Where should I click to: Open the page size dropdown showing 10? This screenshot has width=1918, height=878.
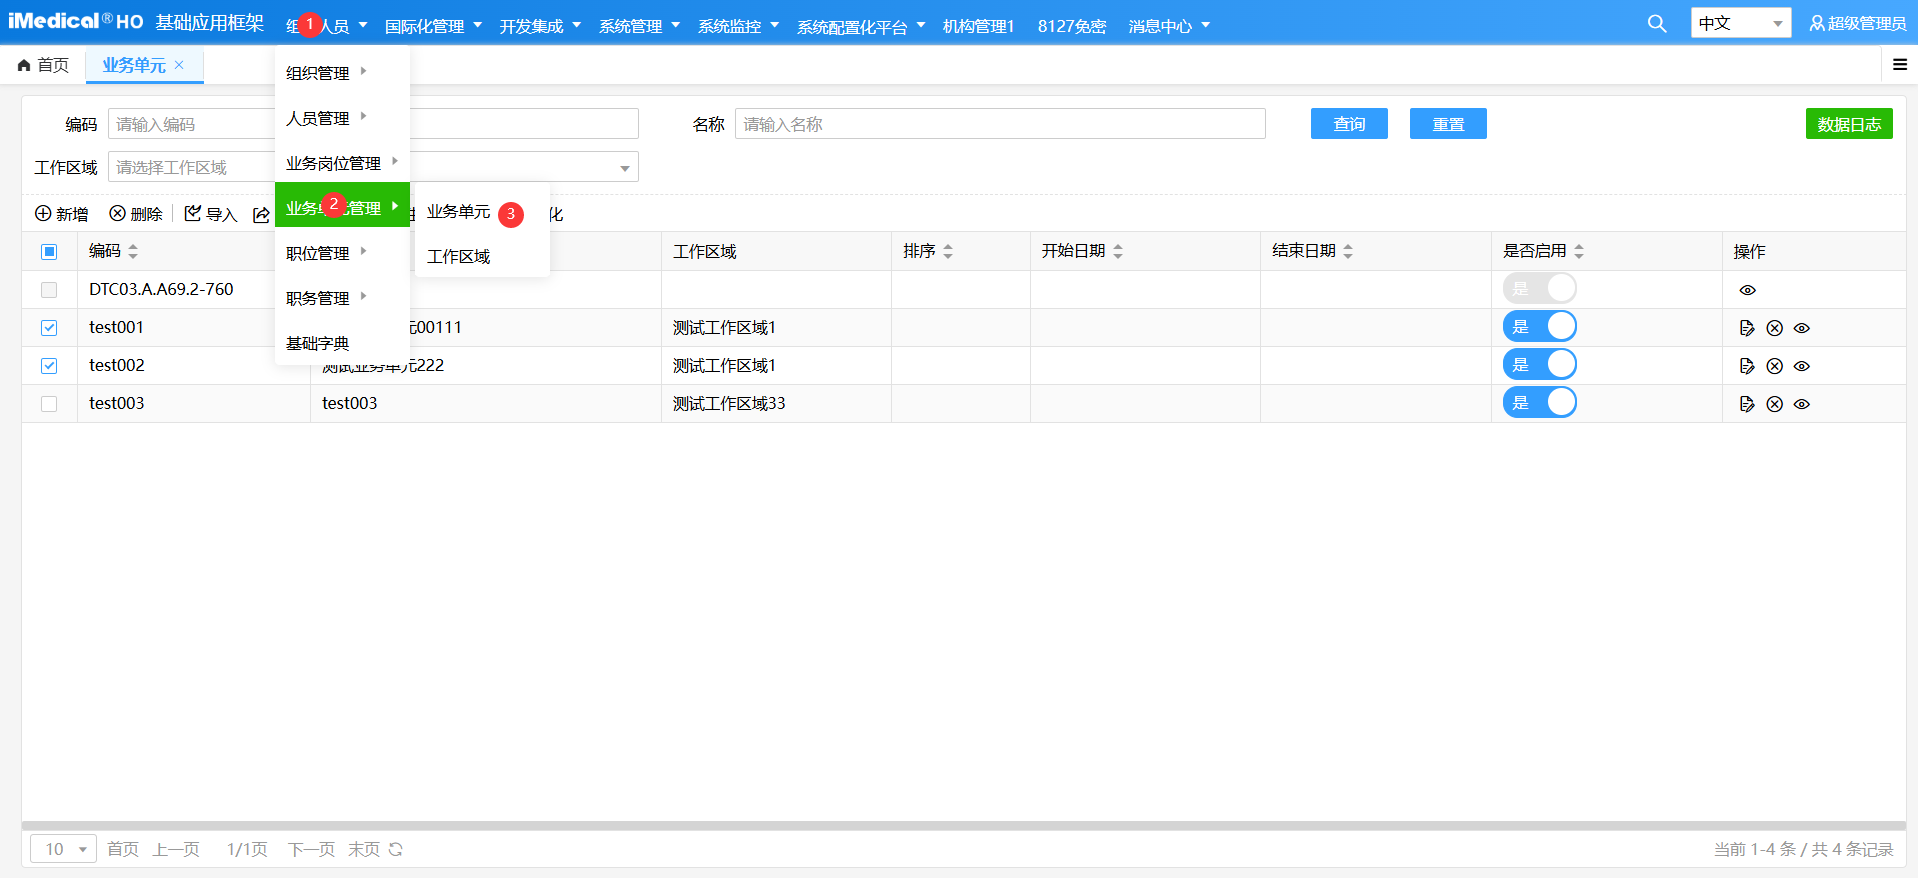point(64,849)
